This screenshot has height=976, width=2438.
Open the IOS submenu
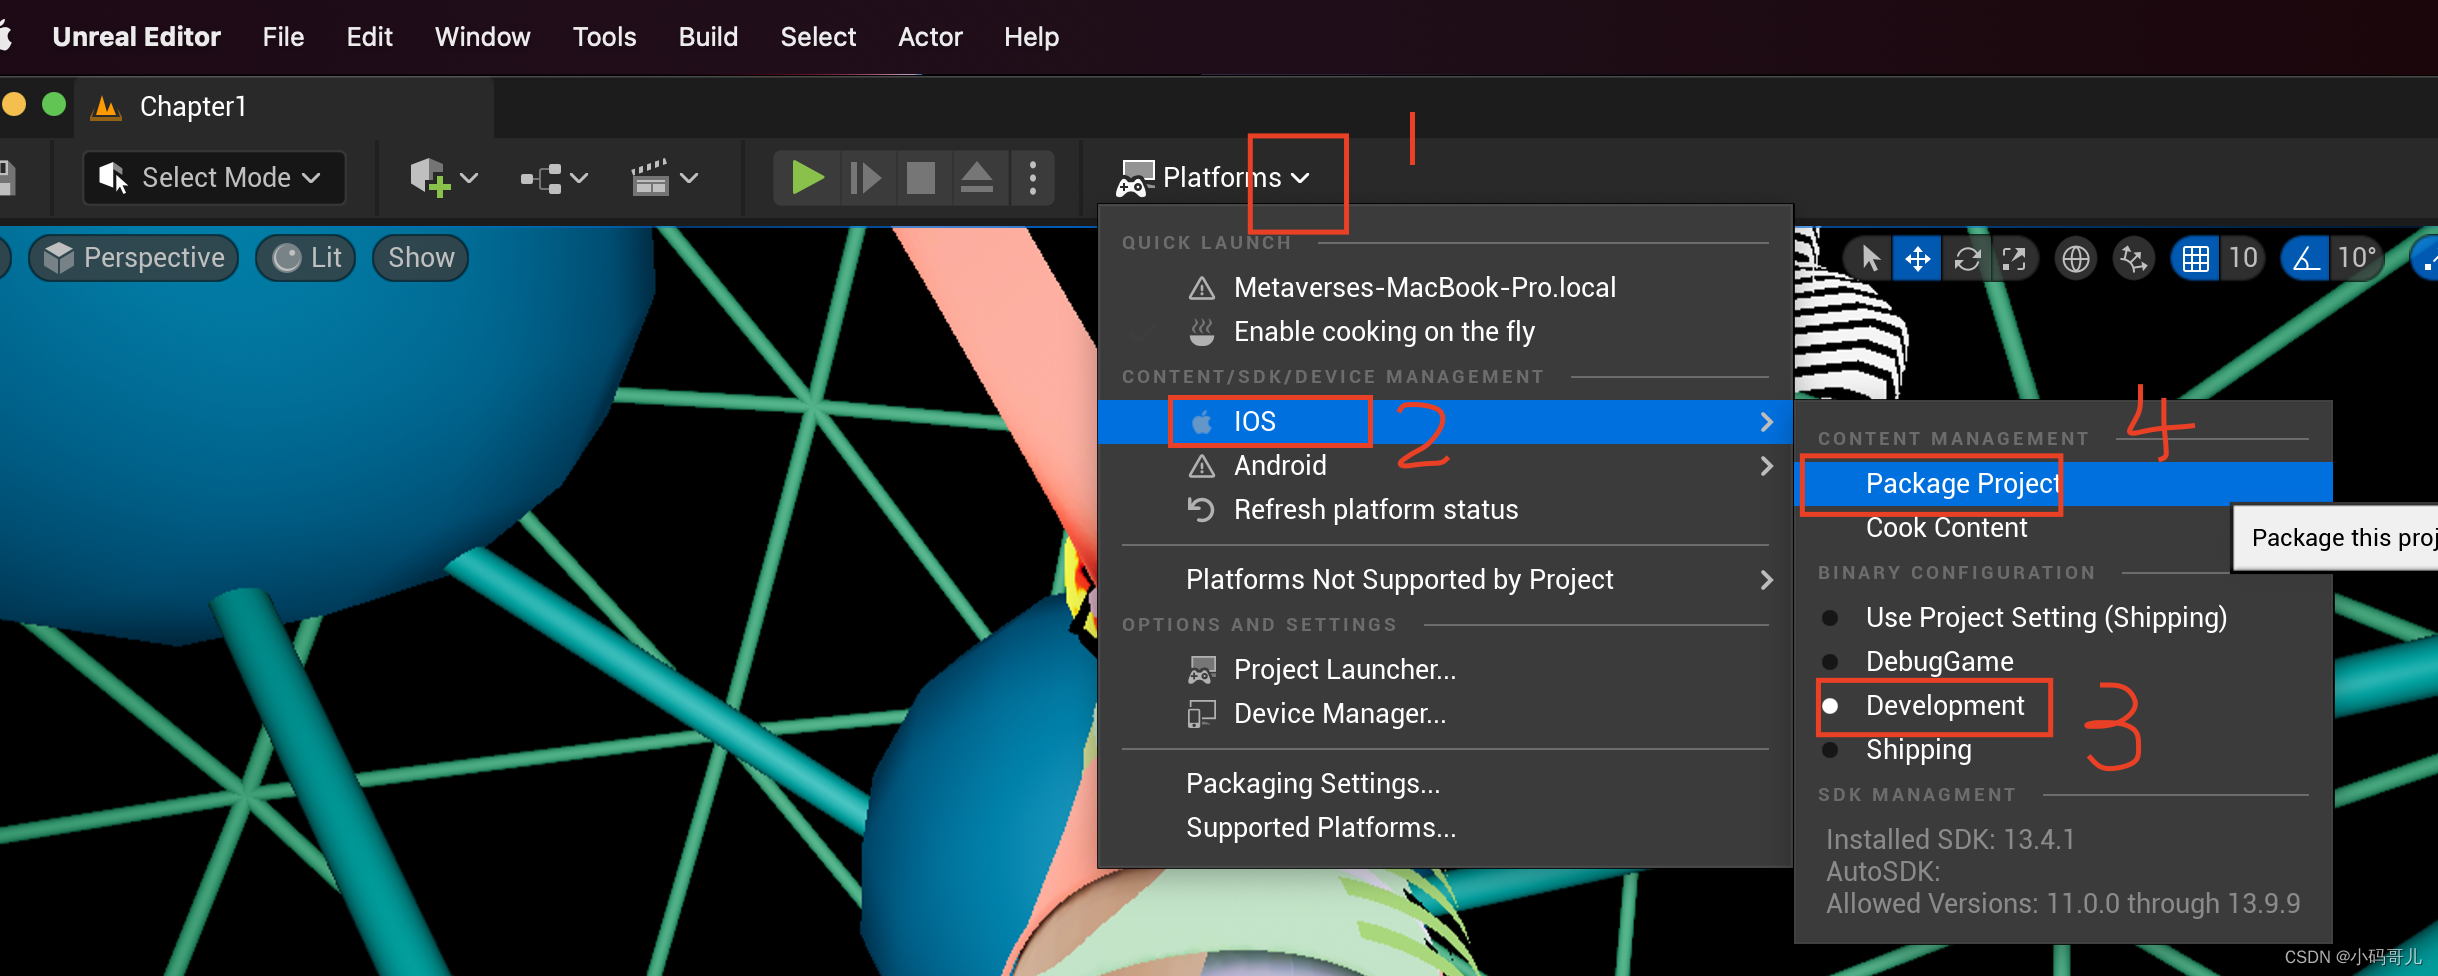pyautogui.click(x=1445, y=422)
